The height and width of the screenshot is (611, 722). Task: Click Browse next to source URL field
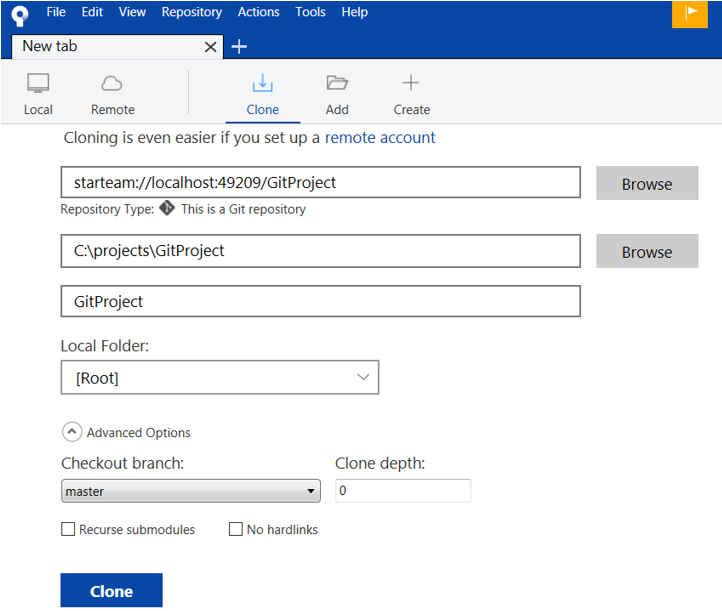pos(647,183)
